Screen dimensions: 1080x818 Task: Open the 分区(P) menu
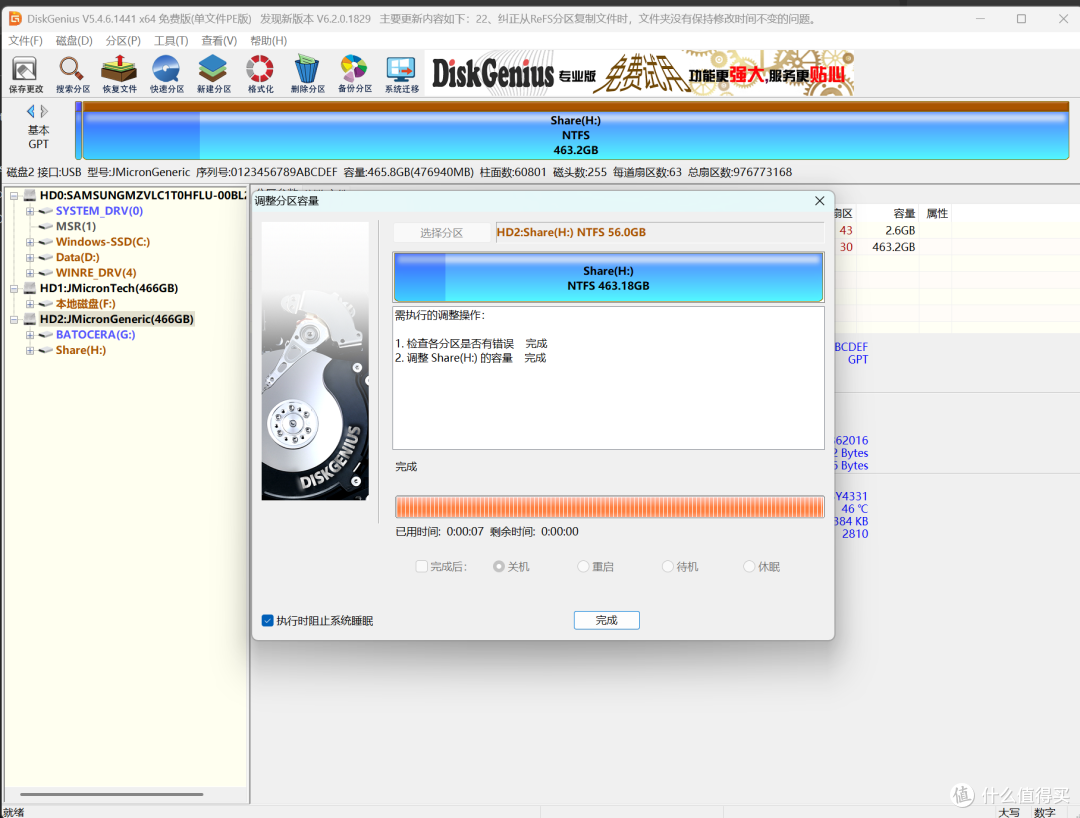(123, 41)
